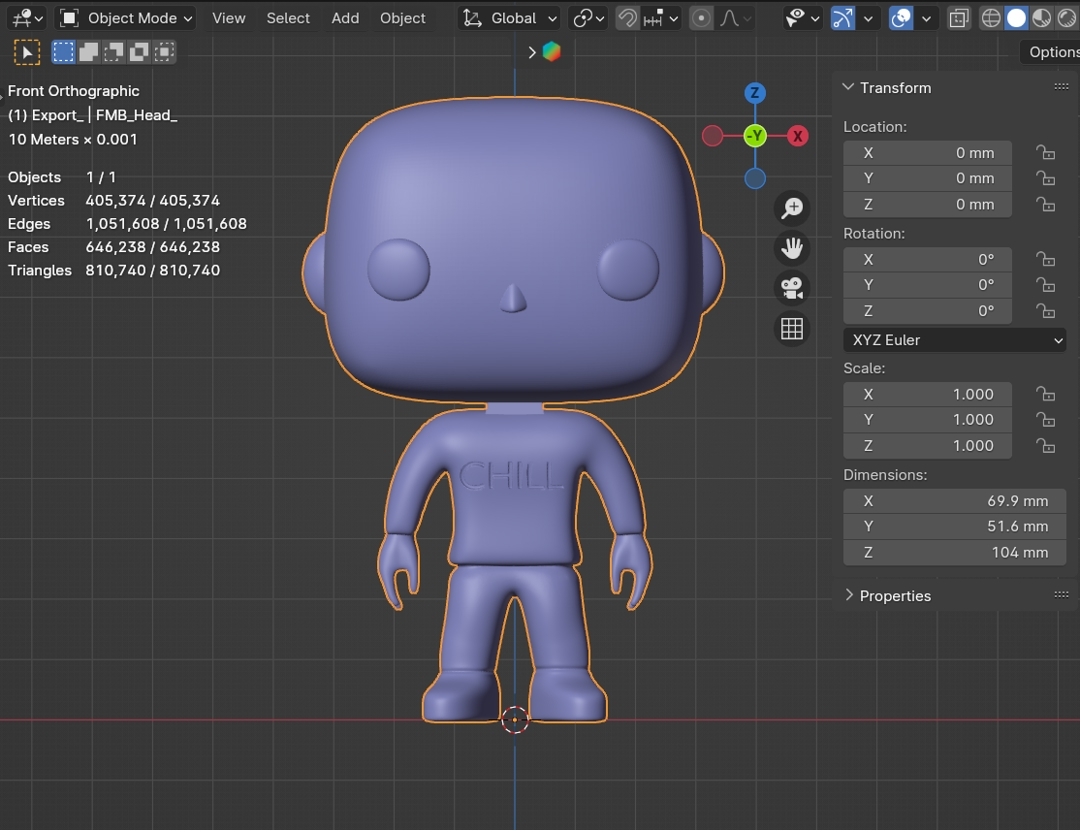
Task: Switch orthographic/perspective with grid icon
Action: click(x=792, y=328)
